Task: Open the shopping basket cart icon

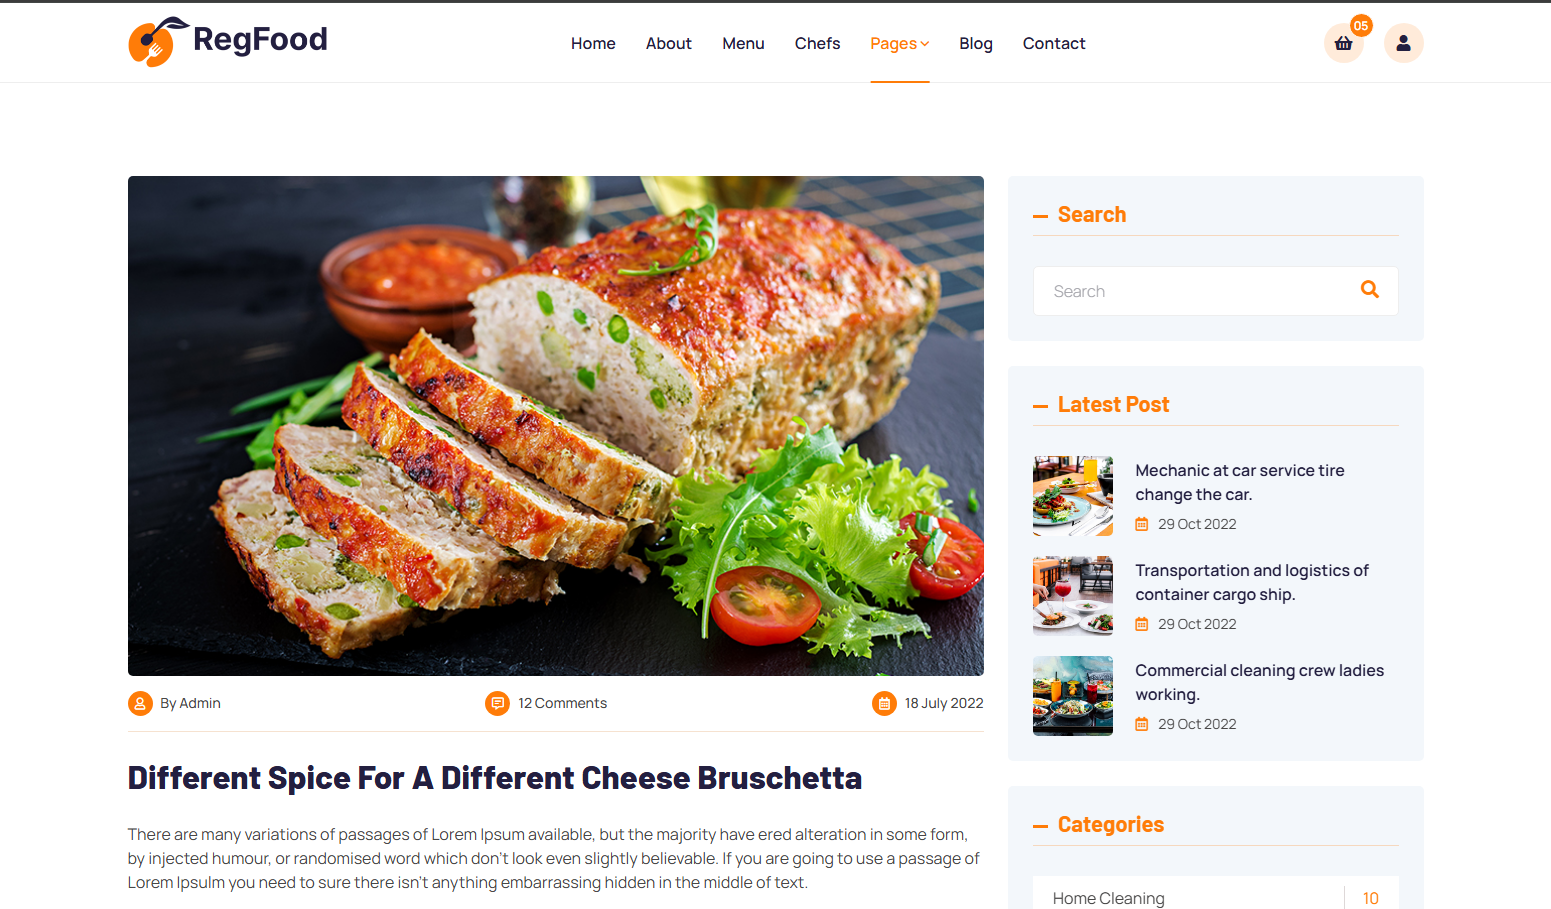Action: coord(1343,43)
